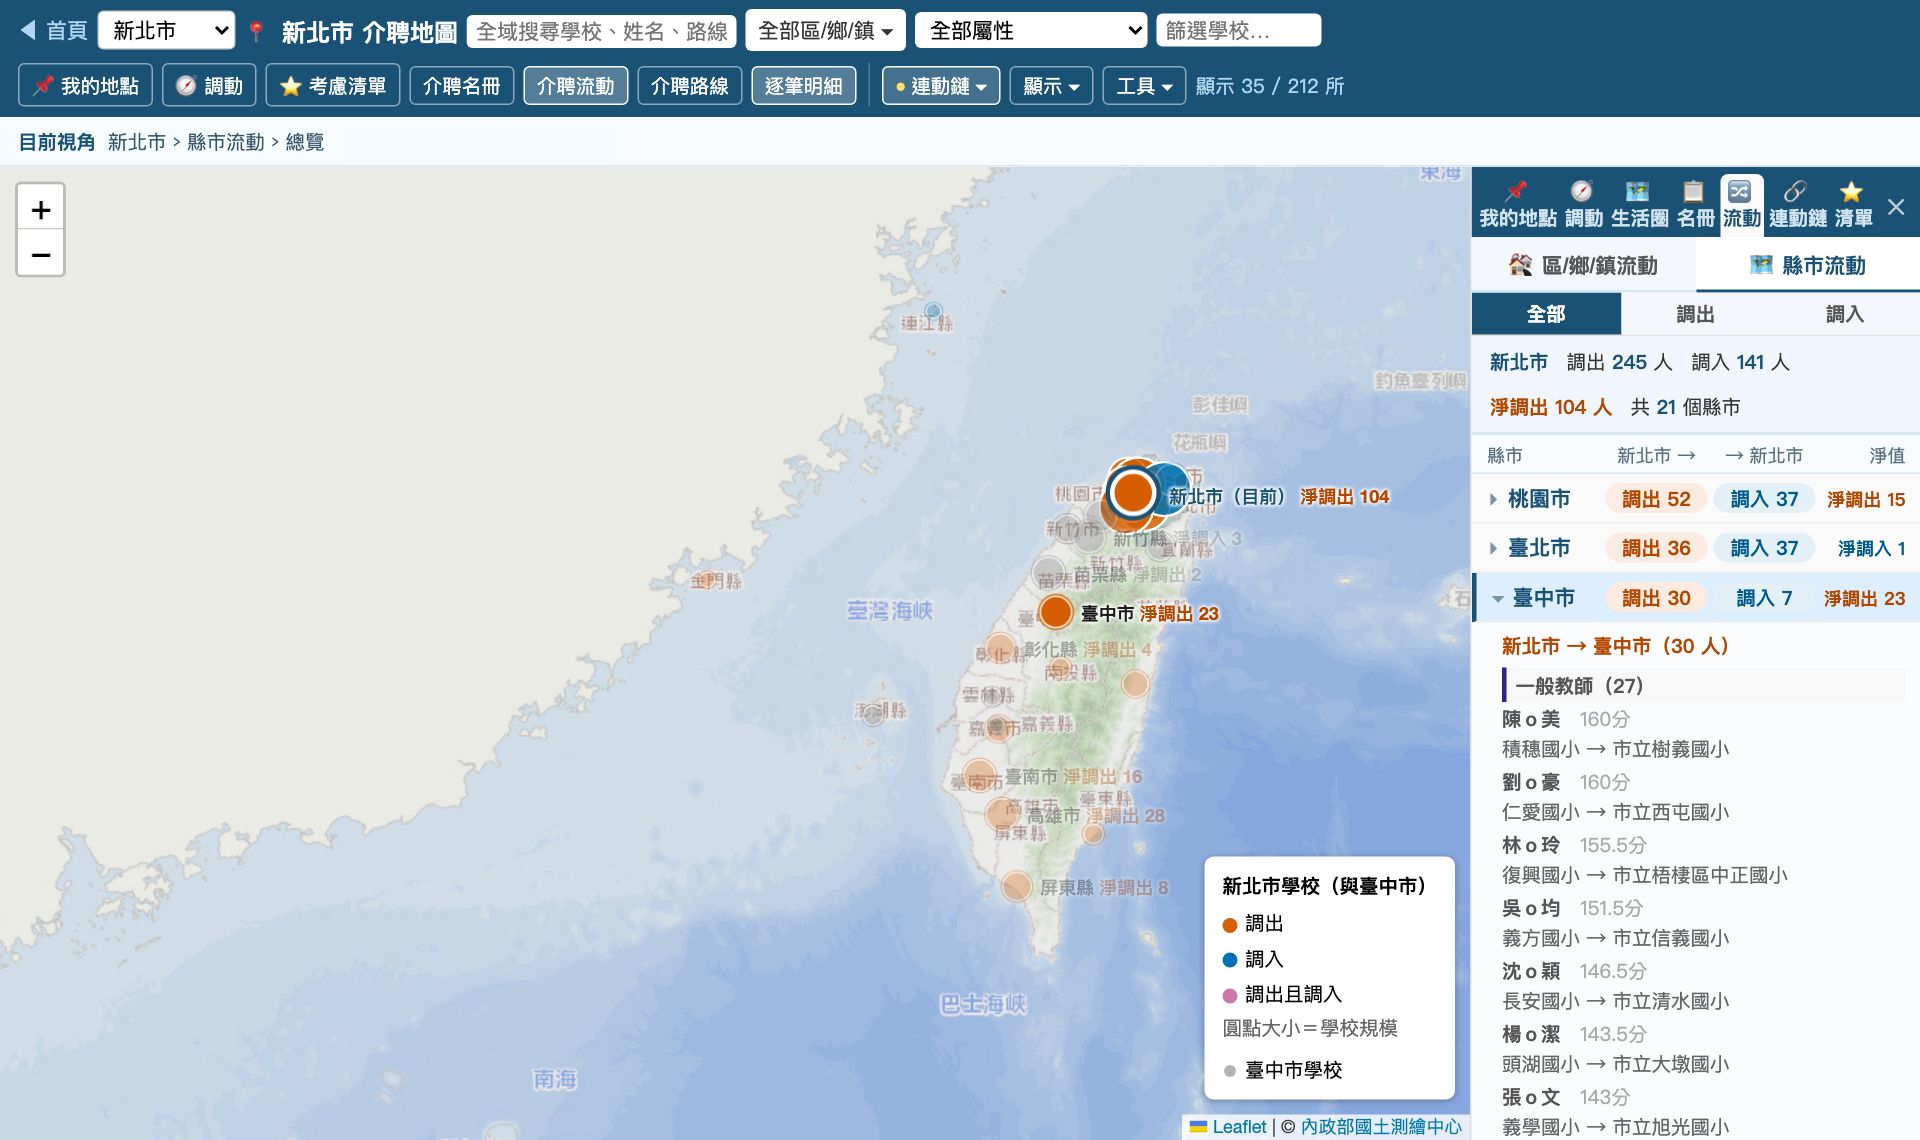Zoom out the map with minus button
1920x1140 pixels.
point(41,254)
